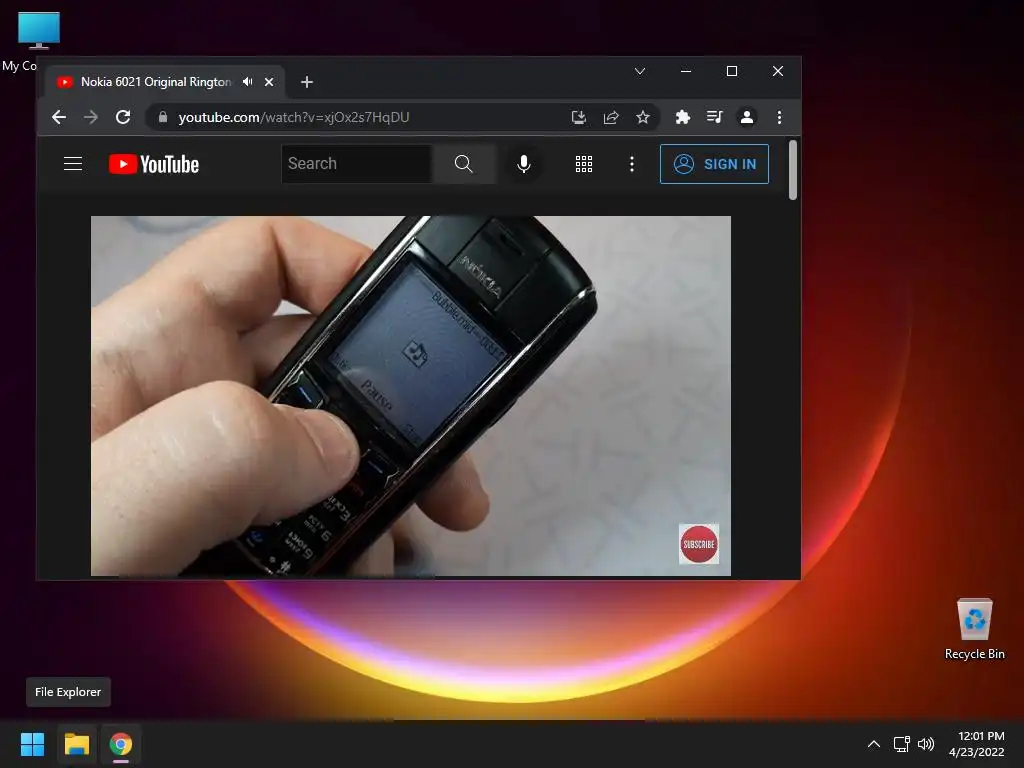Select the Recycle Bin desktop icon
Image resolution: width=1024 pixels, height=768 pixels.
974,629
